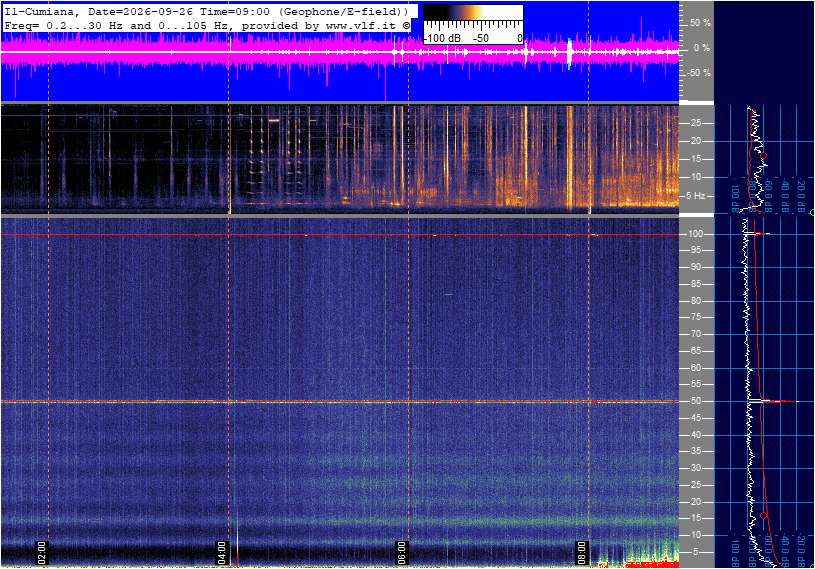The height and width of the screenshot is (569, 815).
Task: Click the 25 Hz tick on geophone axis
Action: 695,123
